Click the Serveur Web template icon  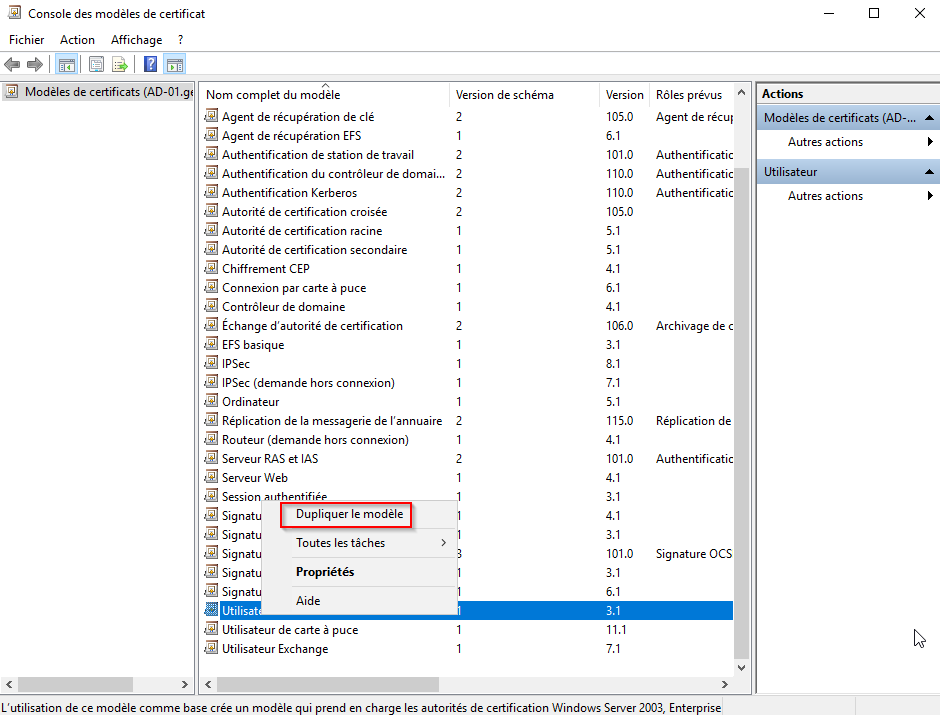pos(211,478)
